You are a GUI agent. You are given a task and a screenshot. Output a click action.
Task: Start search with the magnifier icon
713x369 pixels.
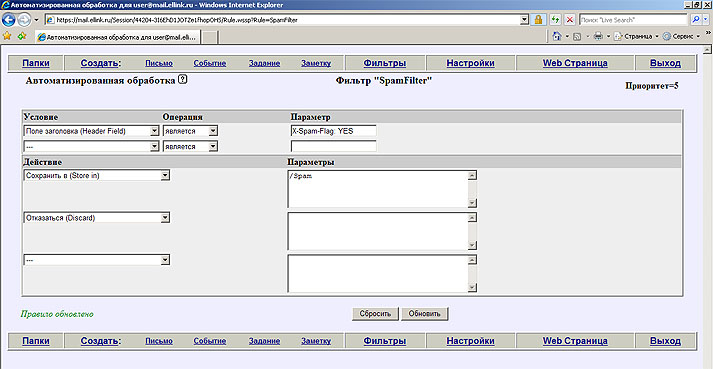pyautogui.click(x=695, y=20)
